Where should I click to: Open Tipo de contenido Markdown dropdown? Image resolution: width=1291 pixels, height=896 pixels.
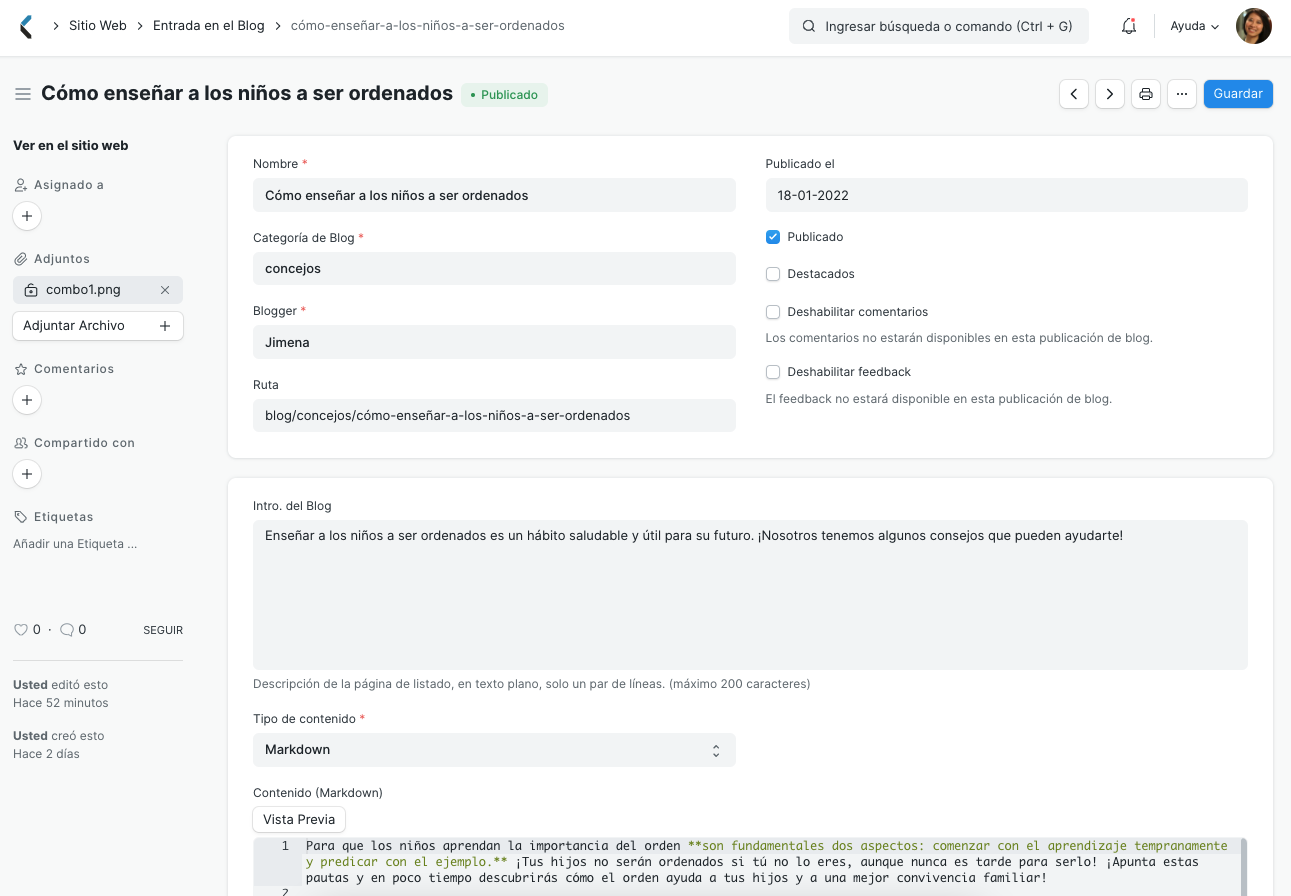[494, 750]
